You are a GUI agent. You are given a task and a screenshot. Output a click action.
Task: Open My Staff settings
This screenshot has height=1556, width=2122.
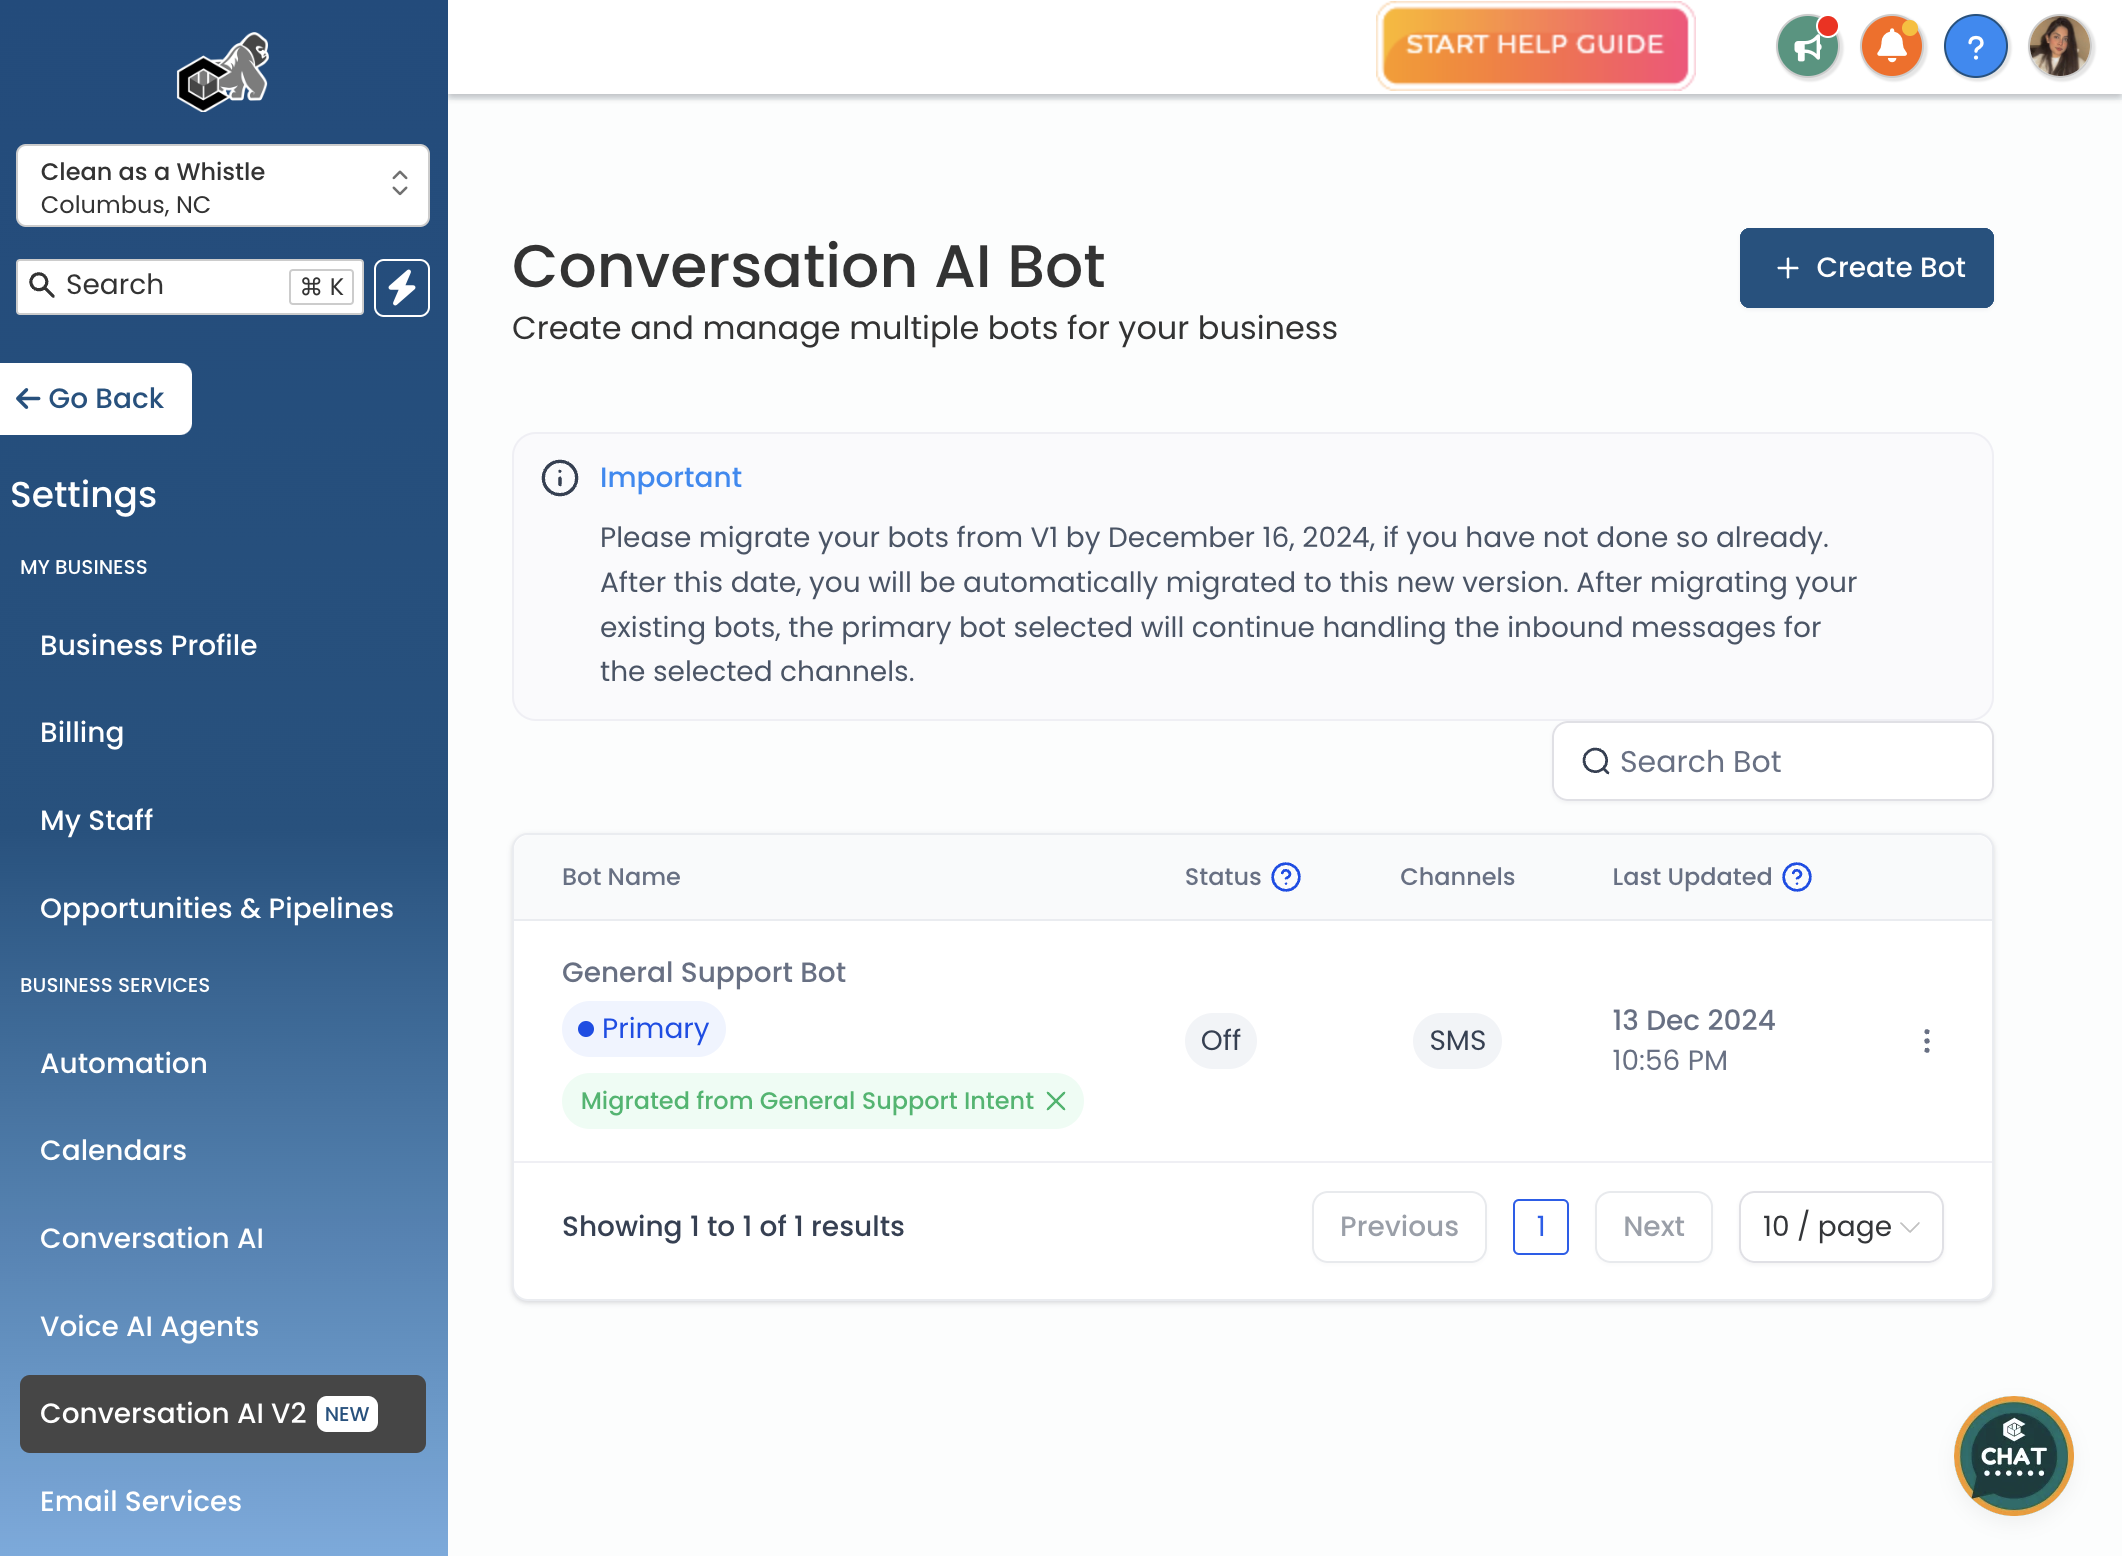[96, 821]
